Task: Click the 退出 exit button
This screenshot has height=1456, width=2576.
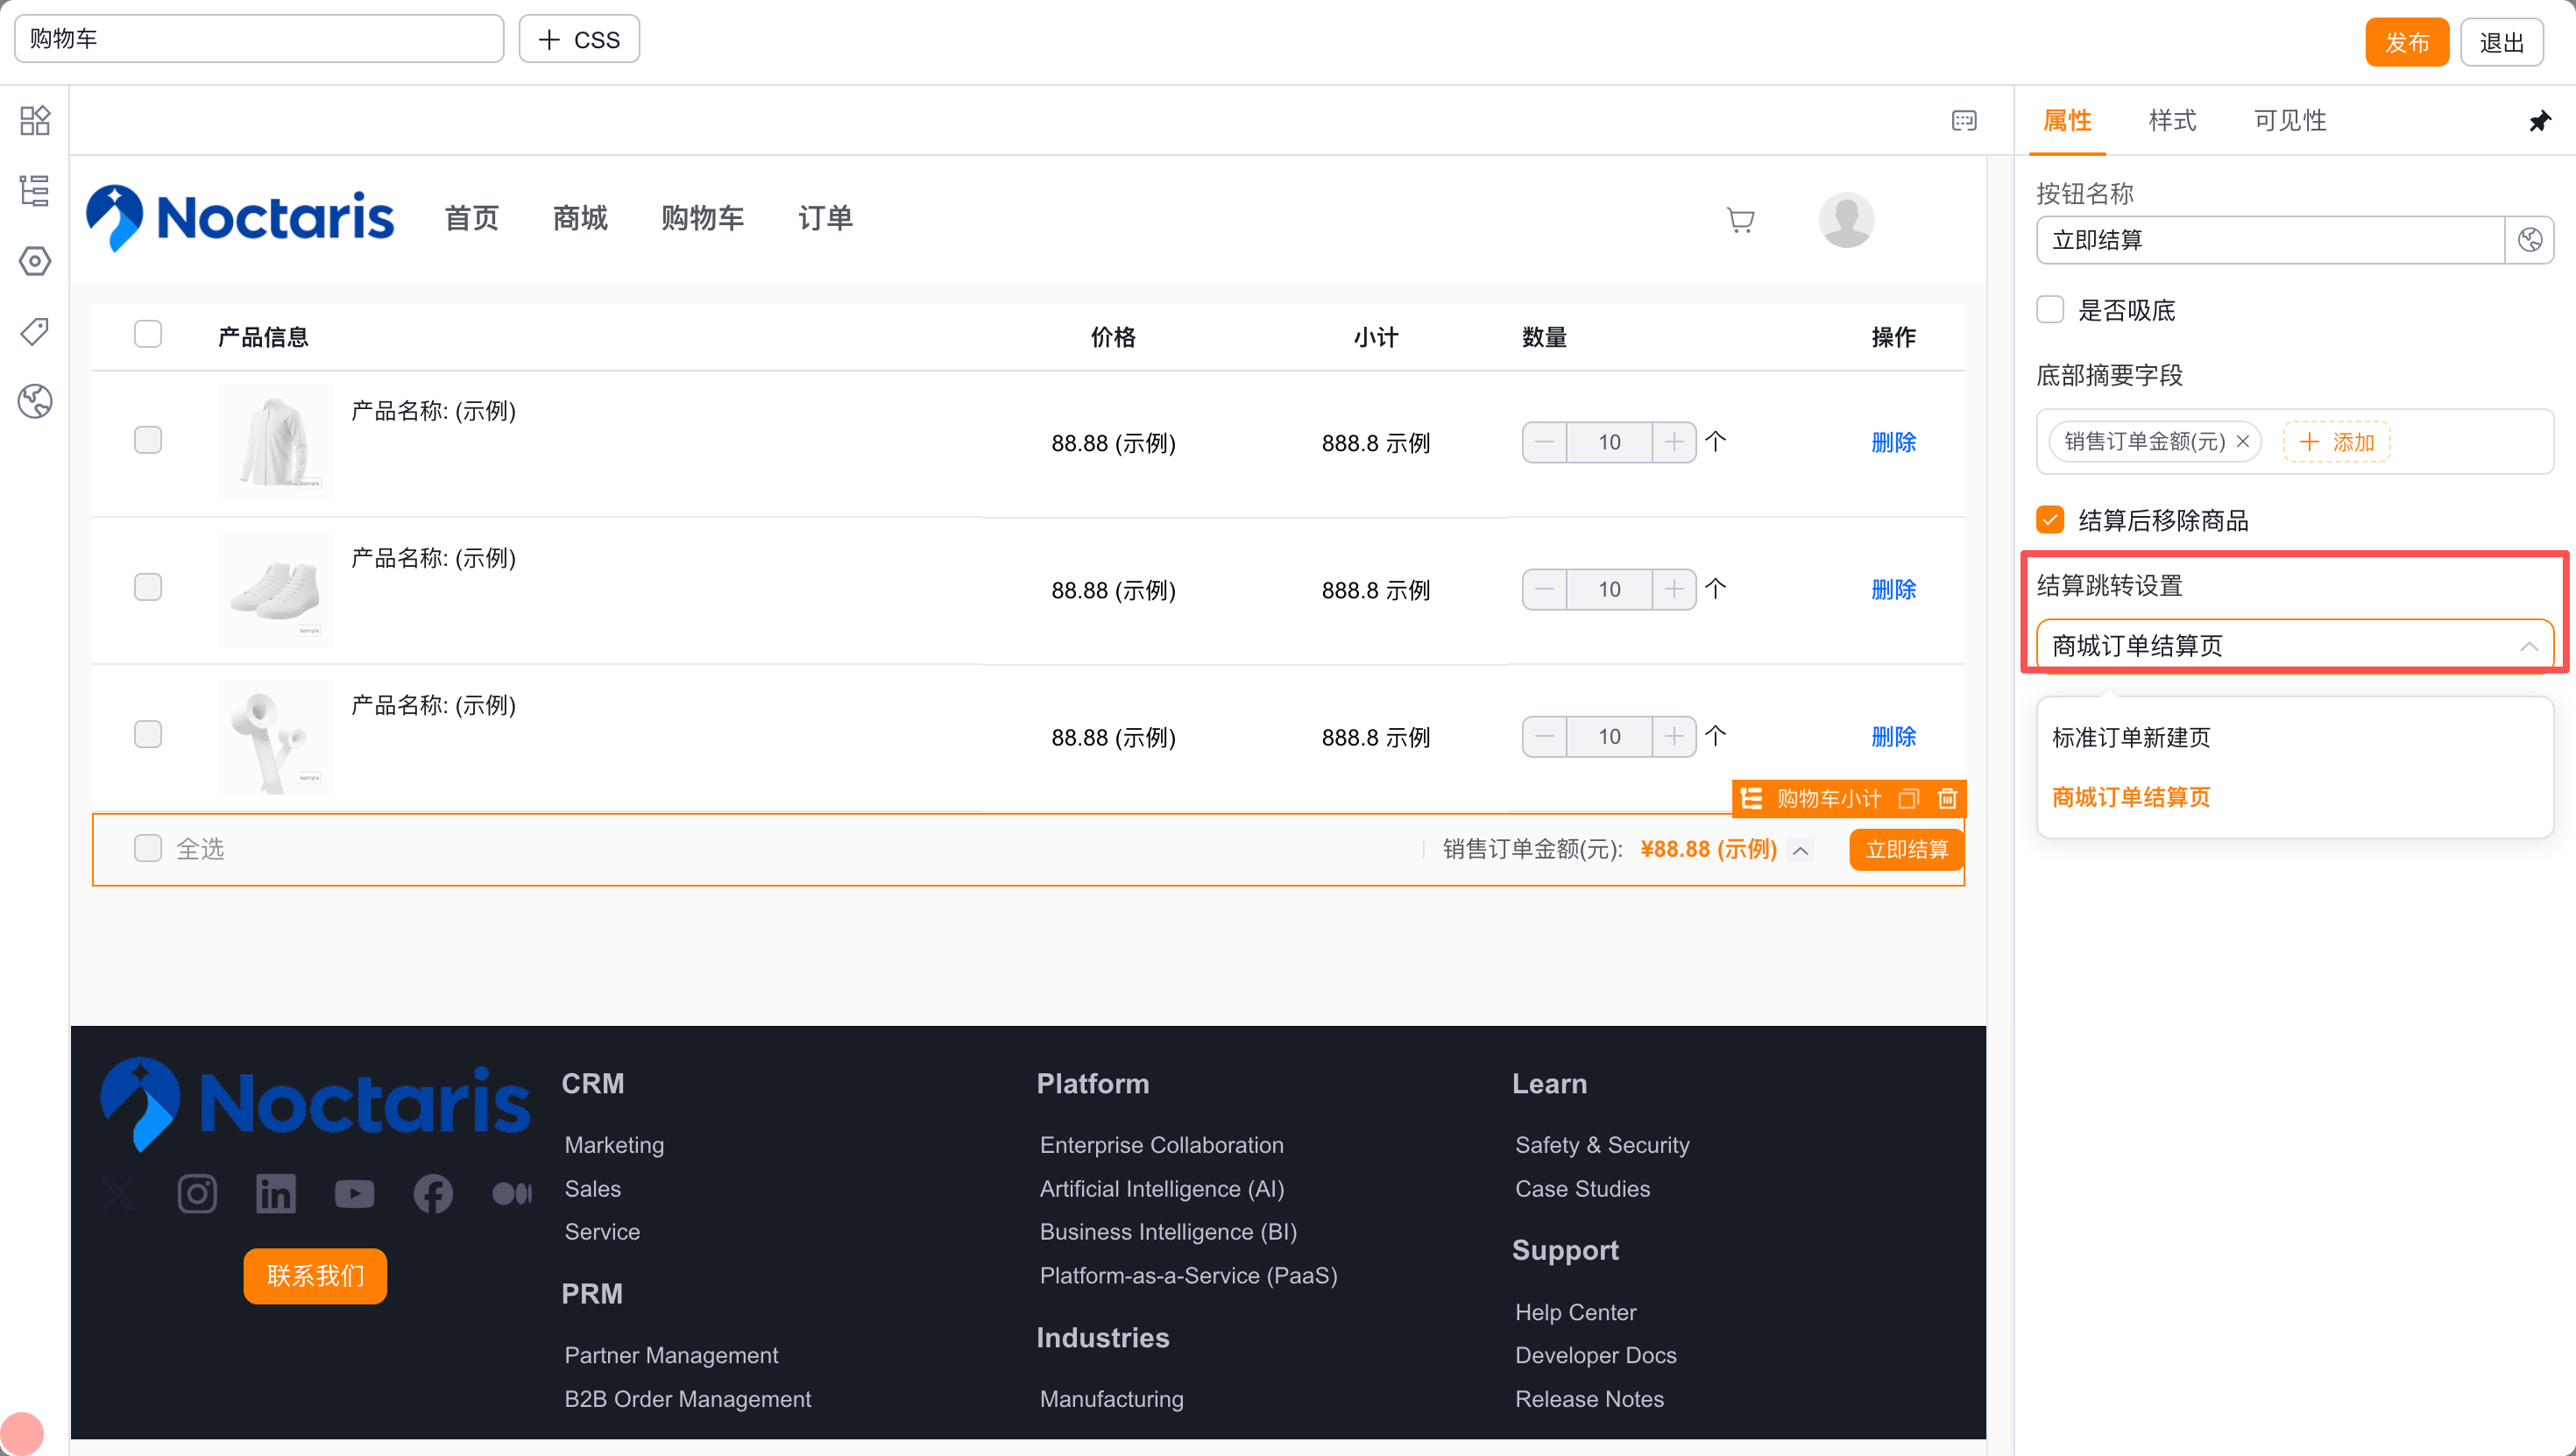Action: point(2502,42)
